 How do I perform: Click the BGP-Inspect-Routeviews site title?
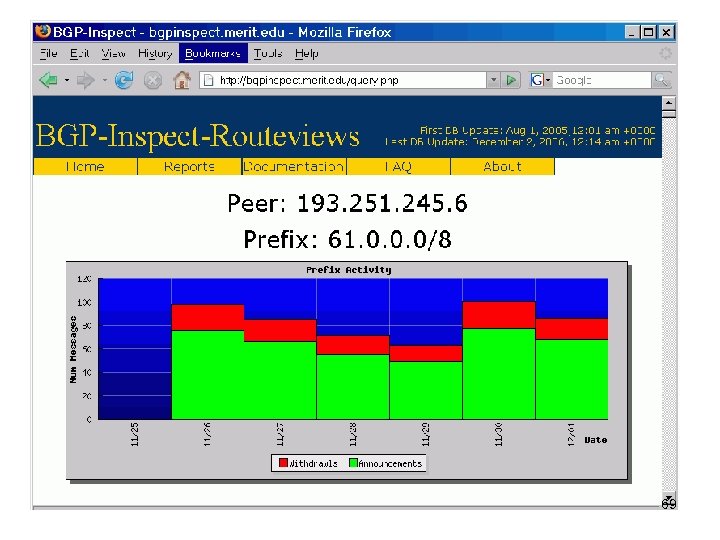click(197, 135)
